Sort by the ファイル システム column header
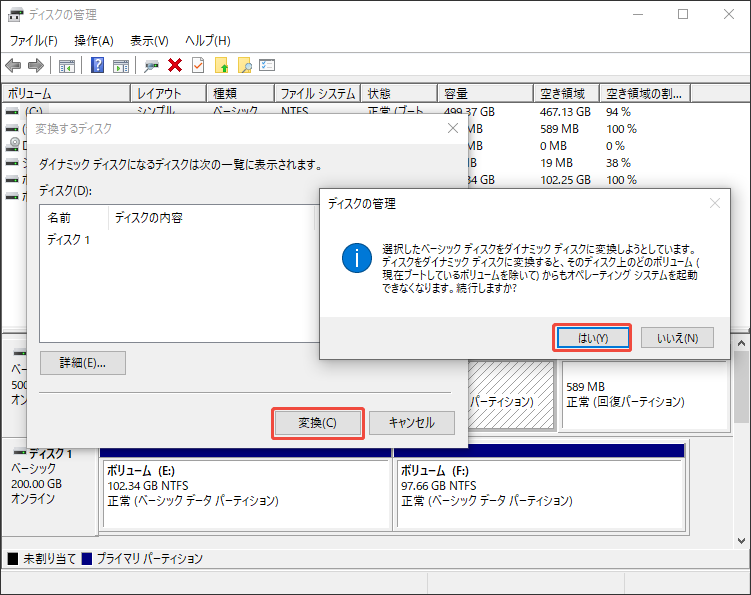 pyautogui.click(x=318, y=93)
